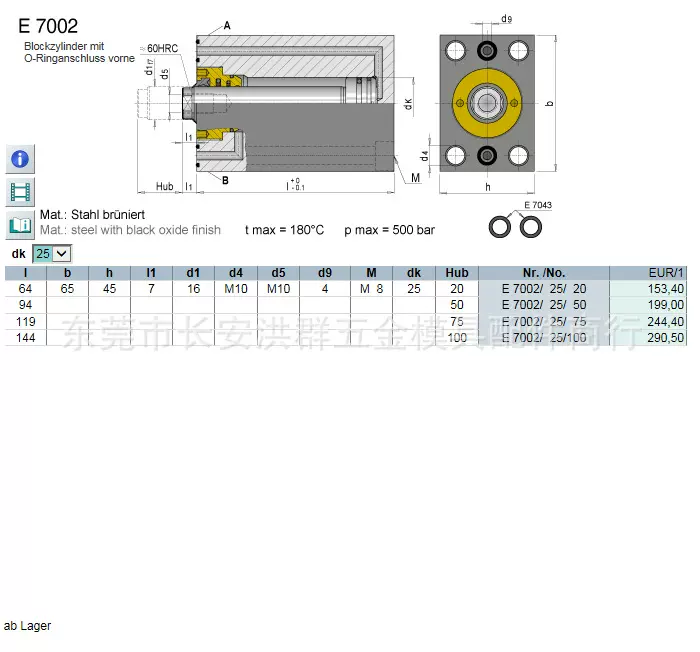
Task: Click the yellow ring in front view drawing
Action: (487, 105)
